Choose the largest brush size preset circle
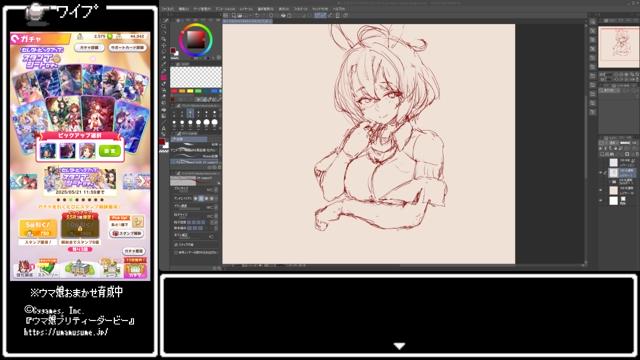This screenshot has height=360, width=640. [215, 122]
